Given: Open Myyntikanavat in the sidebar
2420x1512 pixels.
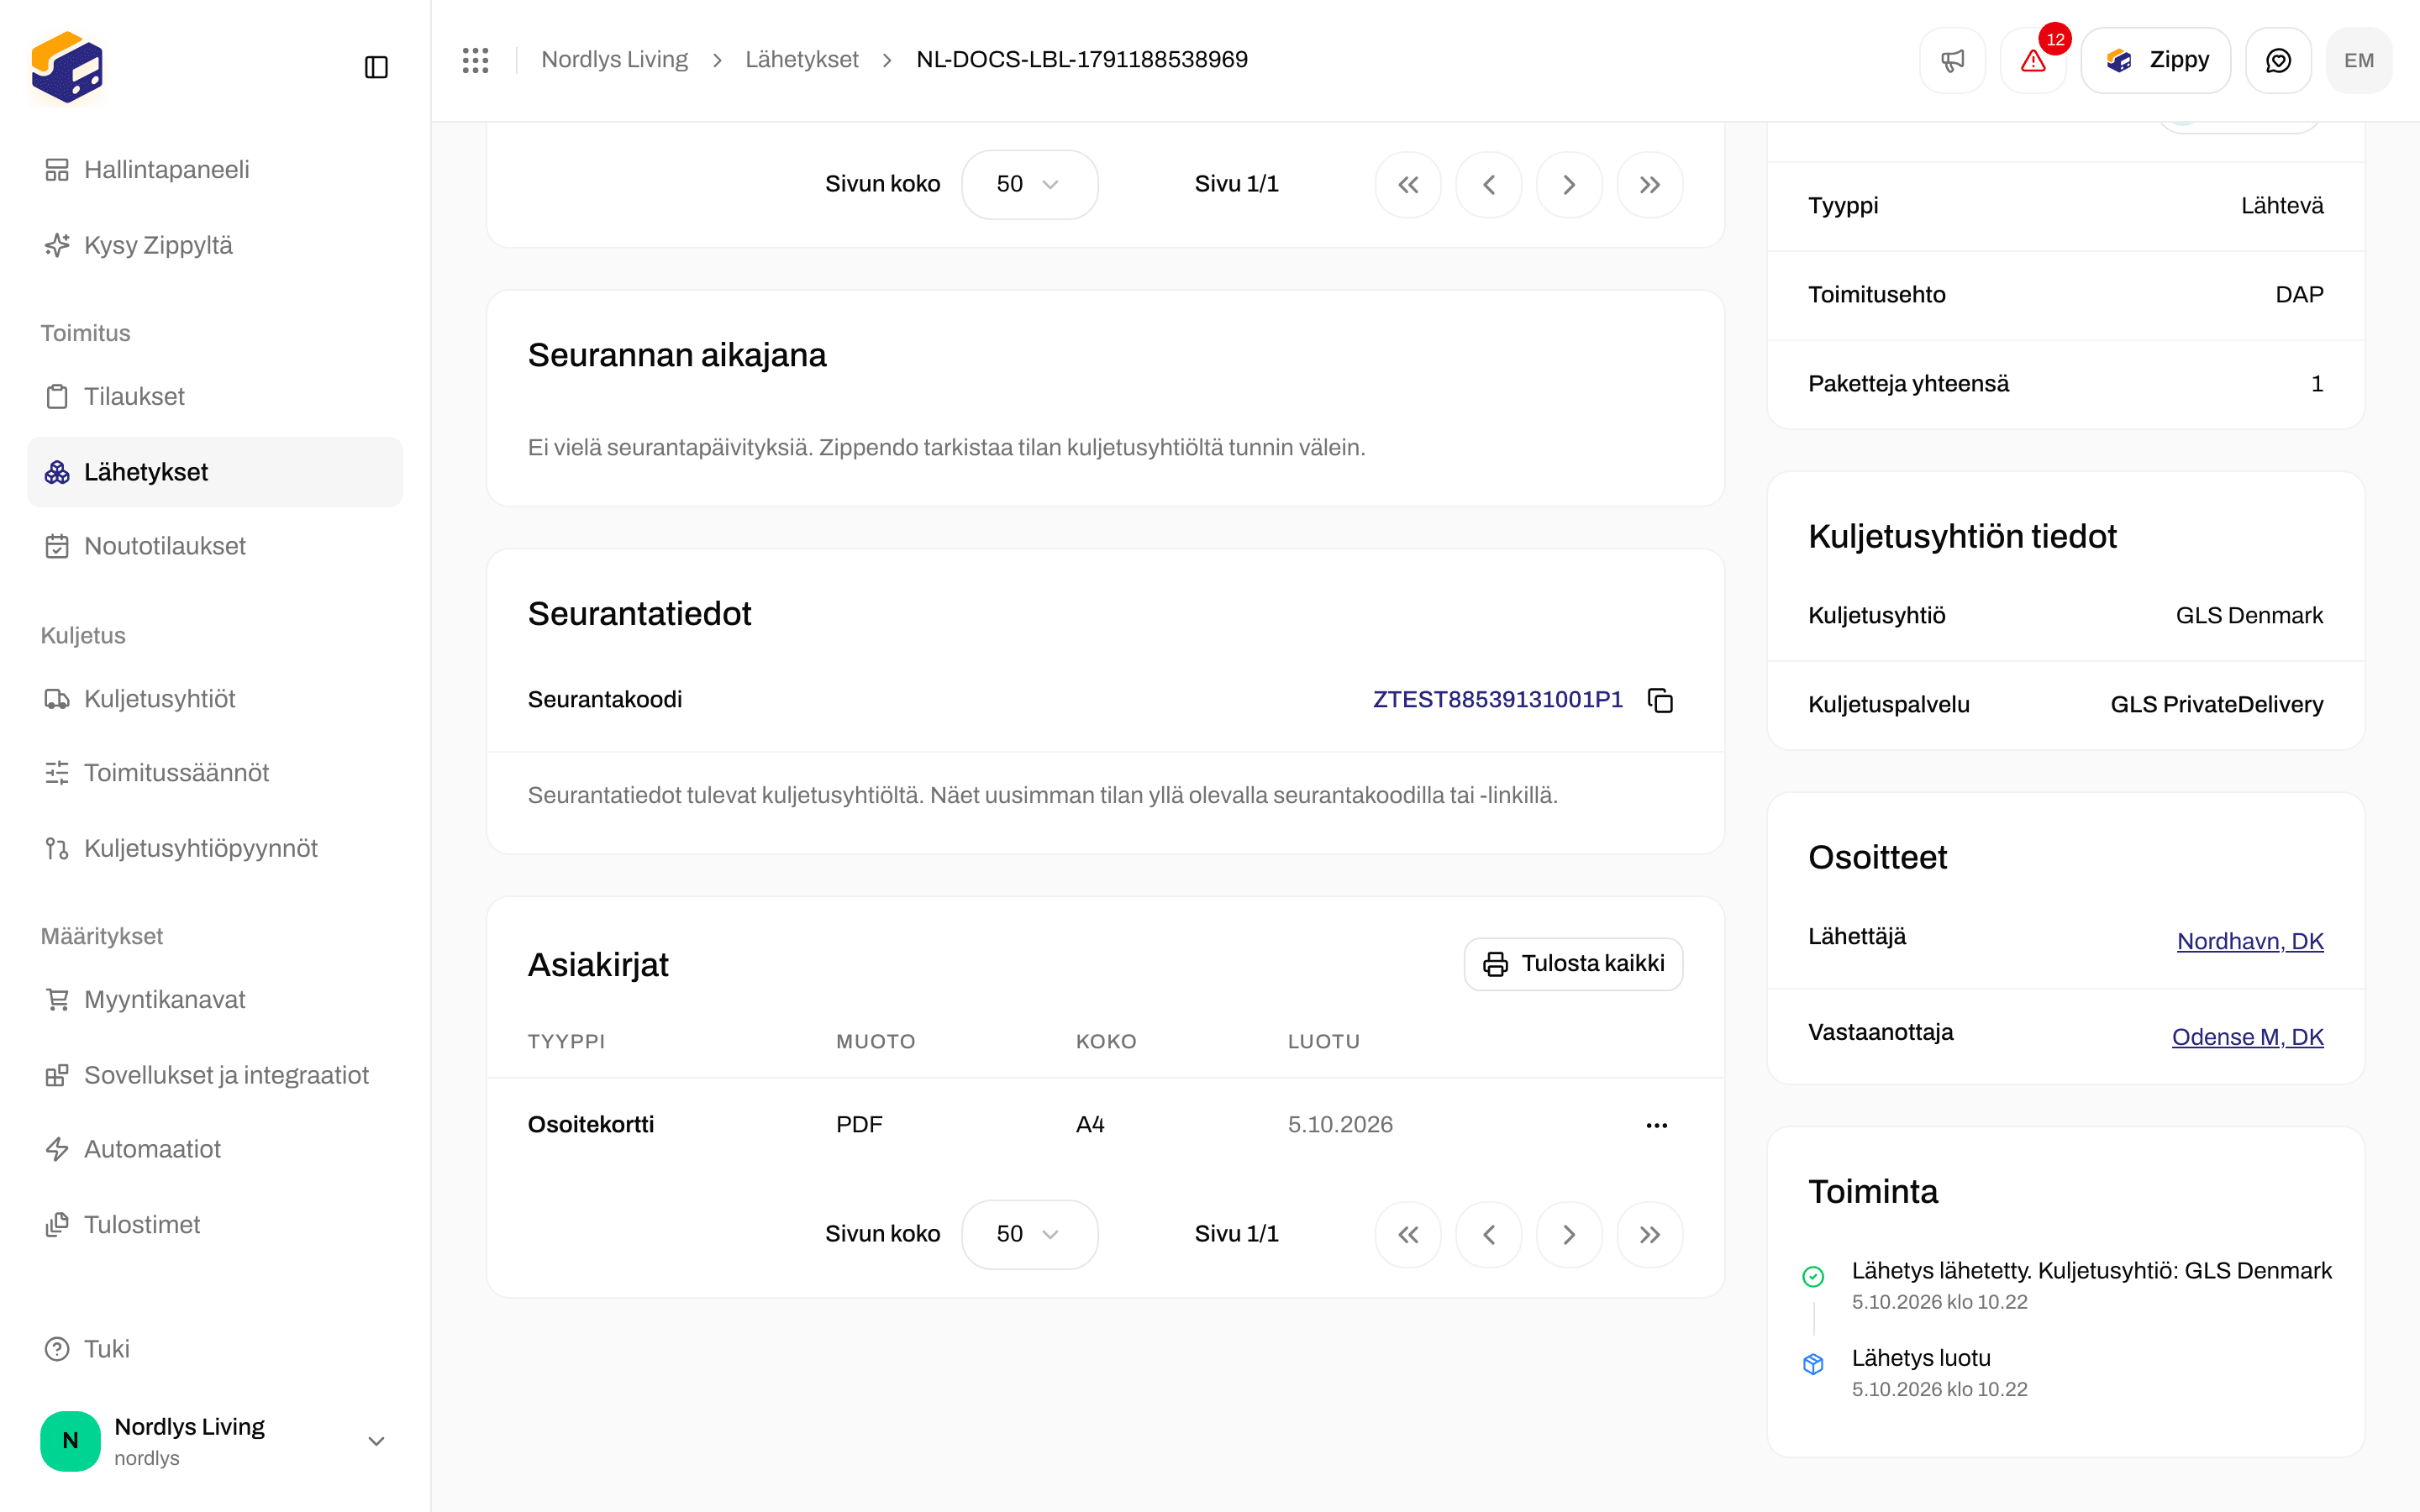Looking at the screenshot, I should click(214, 1000).
